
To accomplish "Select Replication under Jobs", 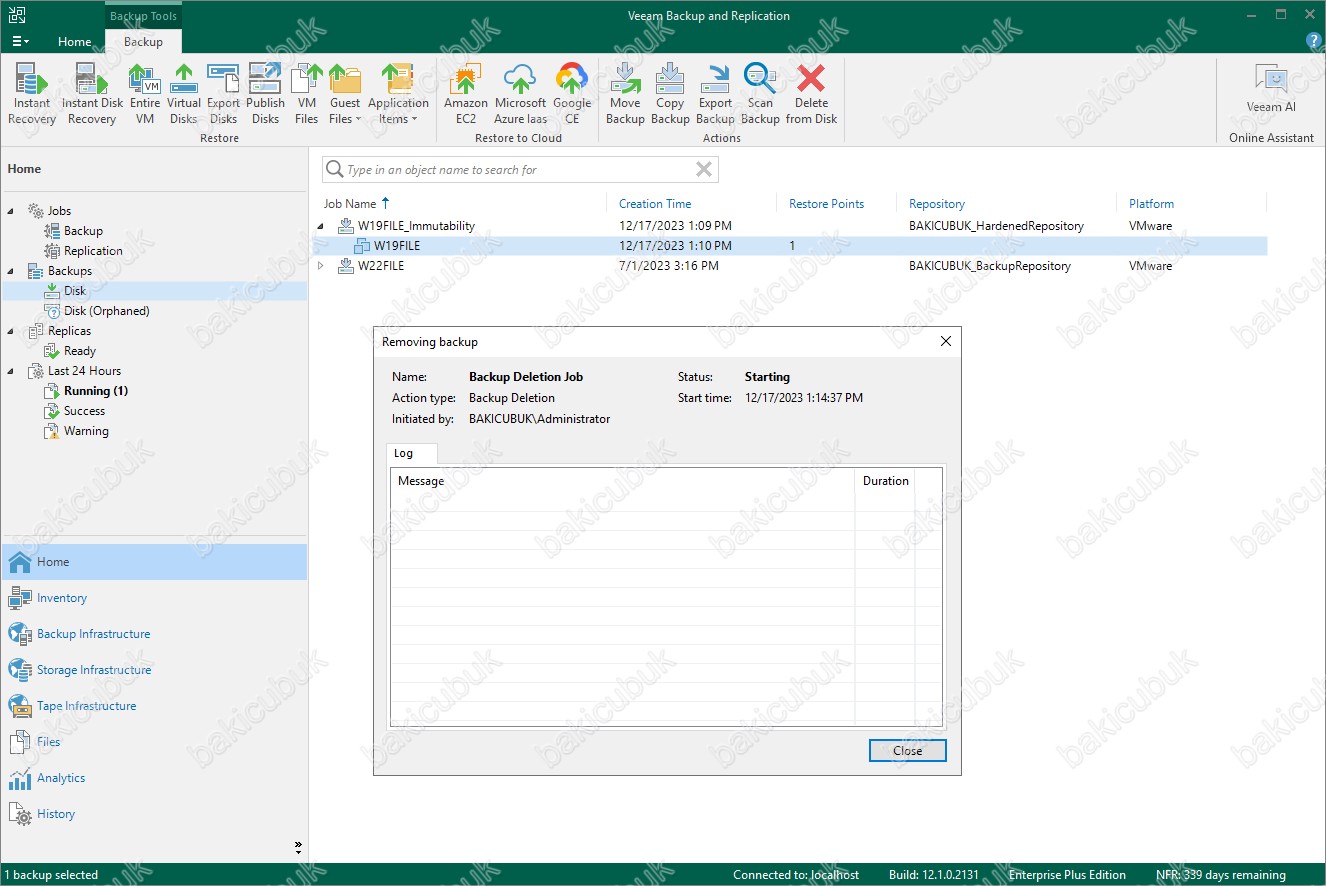I will point(93,251).
